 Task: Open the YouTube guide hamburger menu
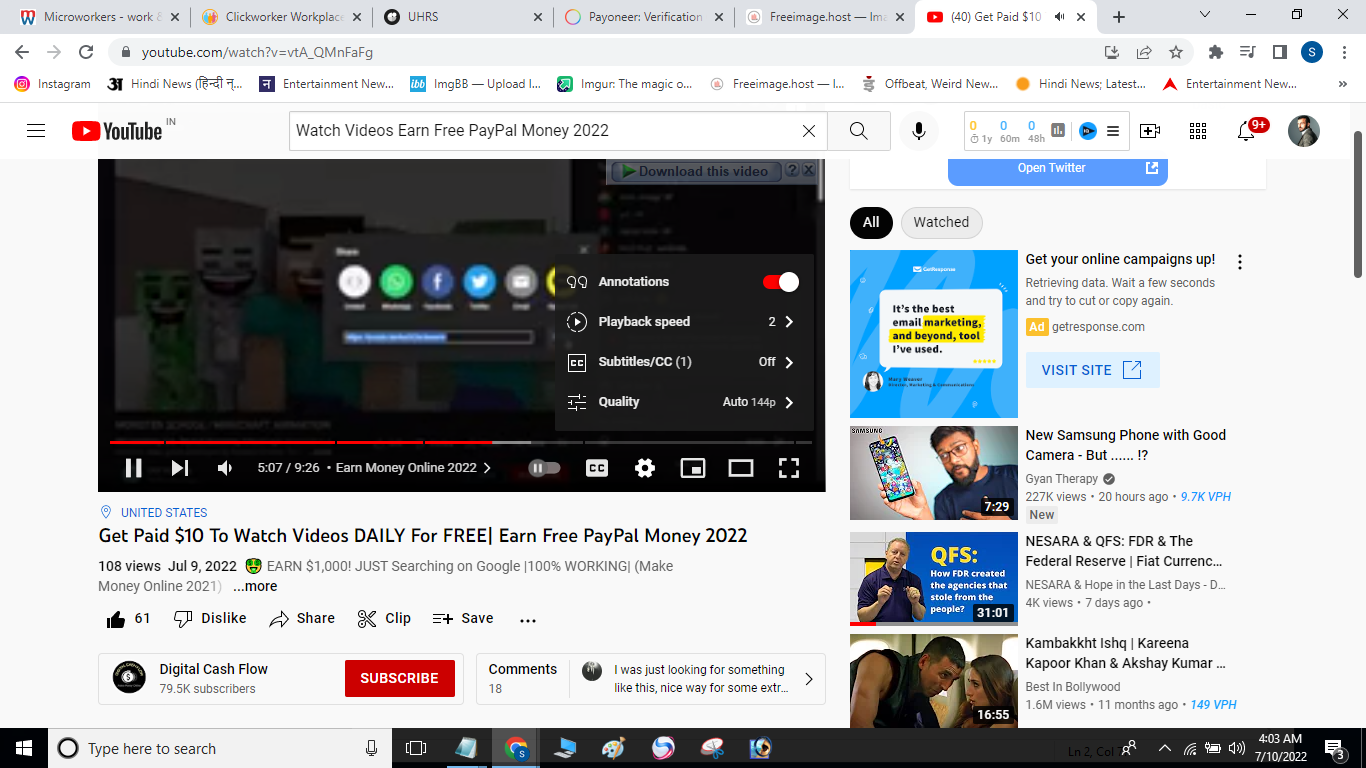click(x=36, y=131)
